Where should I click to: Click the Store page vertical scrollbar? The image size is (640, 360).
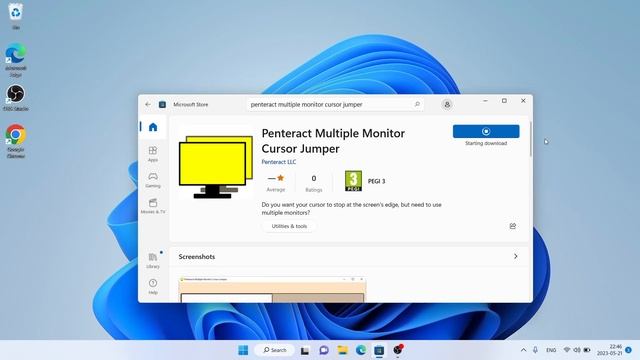531,139
